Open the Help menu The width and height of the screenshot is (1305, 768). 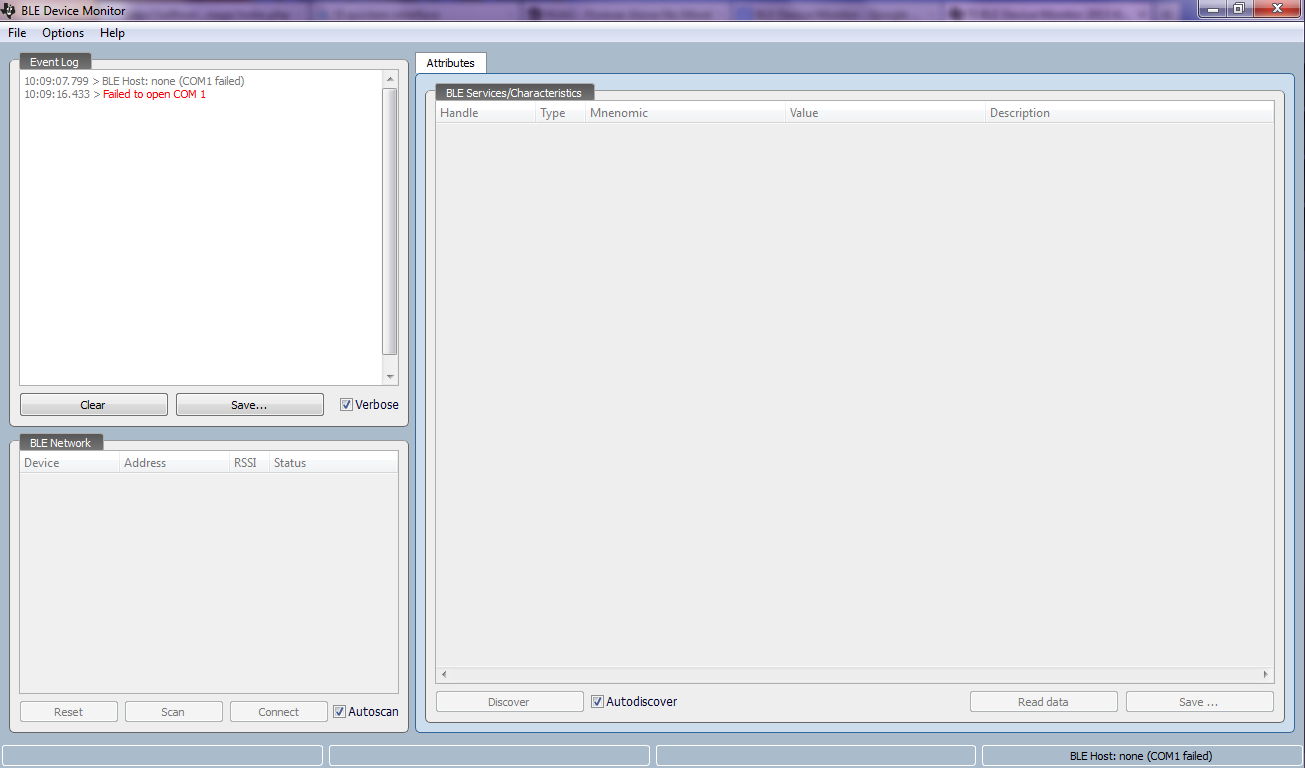coord(112,33)
